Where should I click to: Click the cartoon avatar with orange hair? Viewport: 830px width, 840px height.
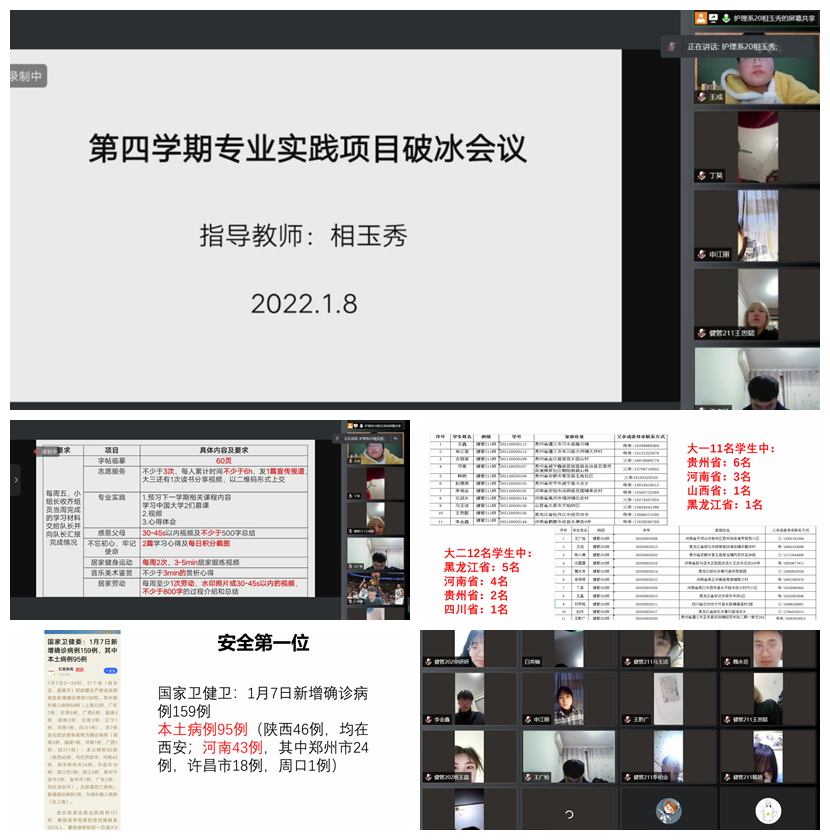point(669,809)
